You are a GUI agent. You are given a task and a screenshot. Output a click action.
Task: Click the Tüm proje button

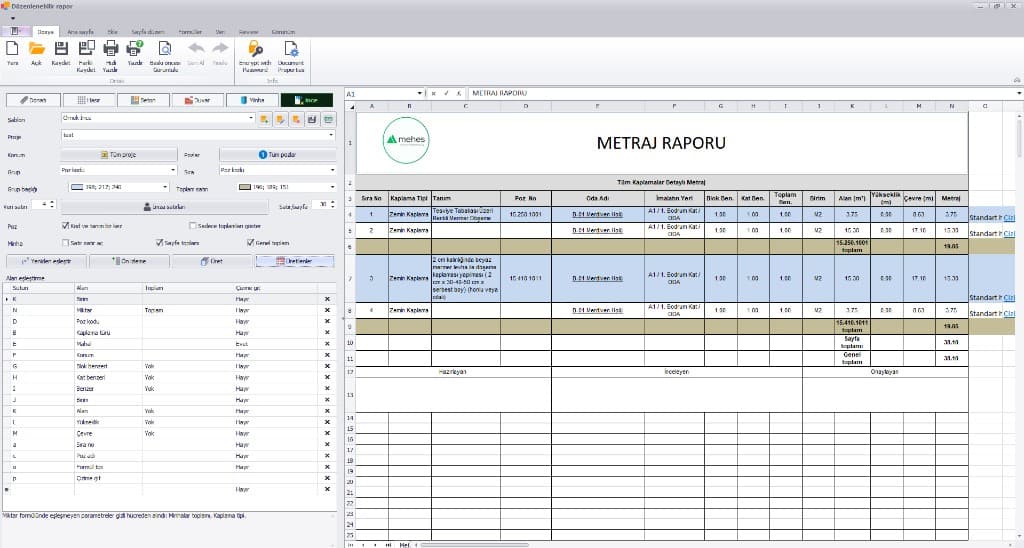[x=119, y=155]
